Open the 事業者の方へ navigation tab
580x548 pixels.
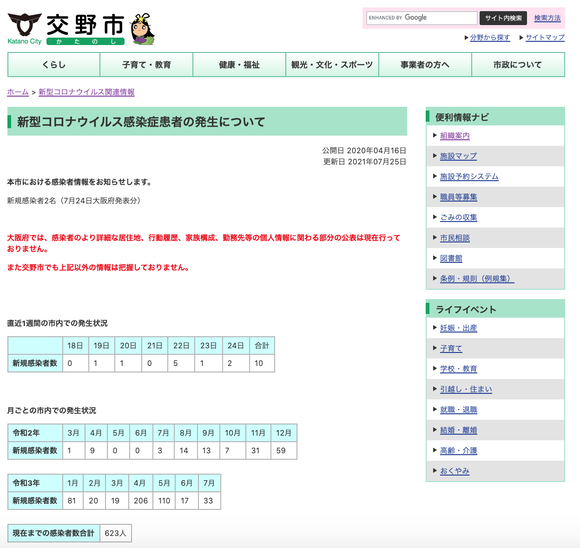pyautogui.click(x=425, y=65)
